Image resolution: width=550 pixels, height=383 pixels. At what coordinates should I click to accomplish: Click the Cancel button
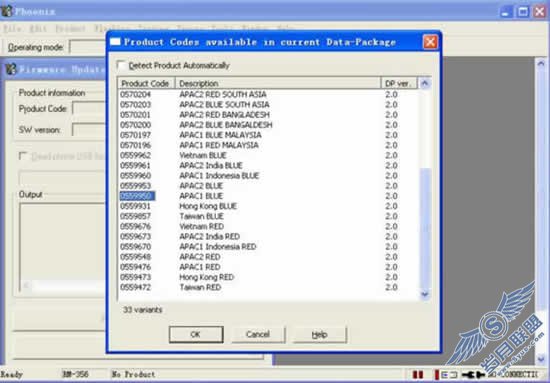pyautogui.click(x=258, y=335)
